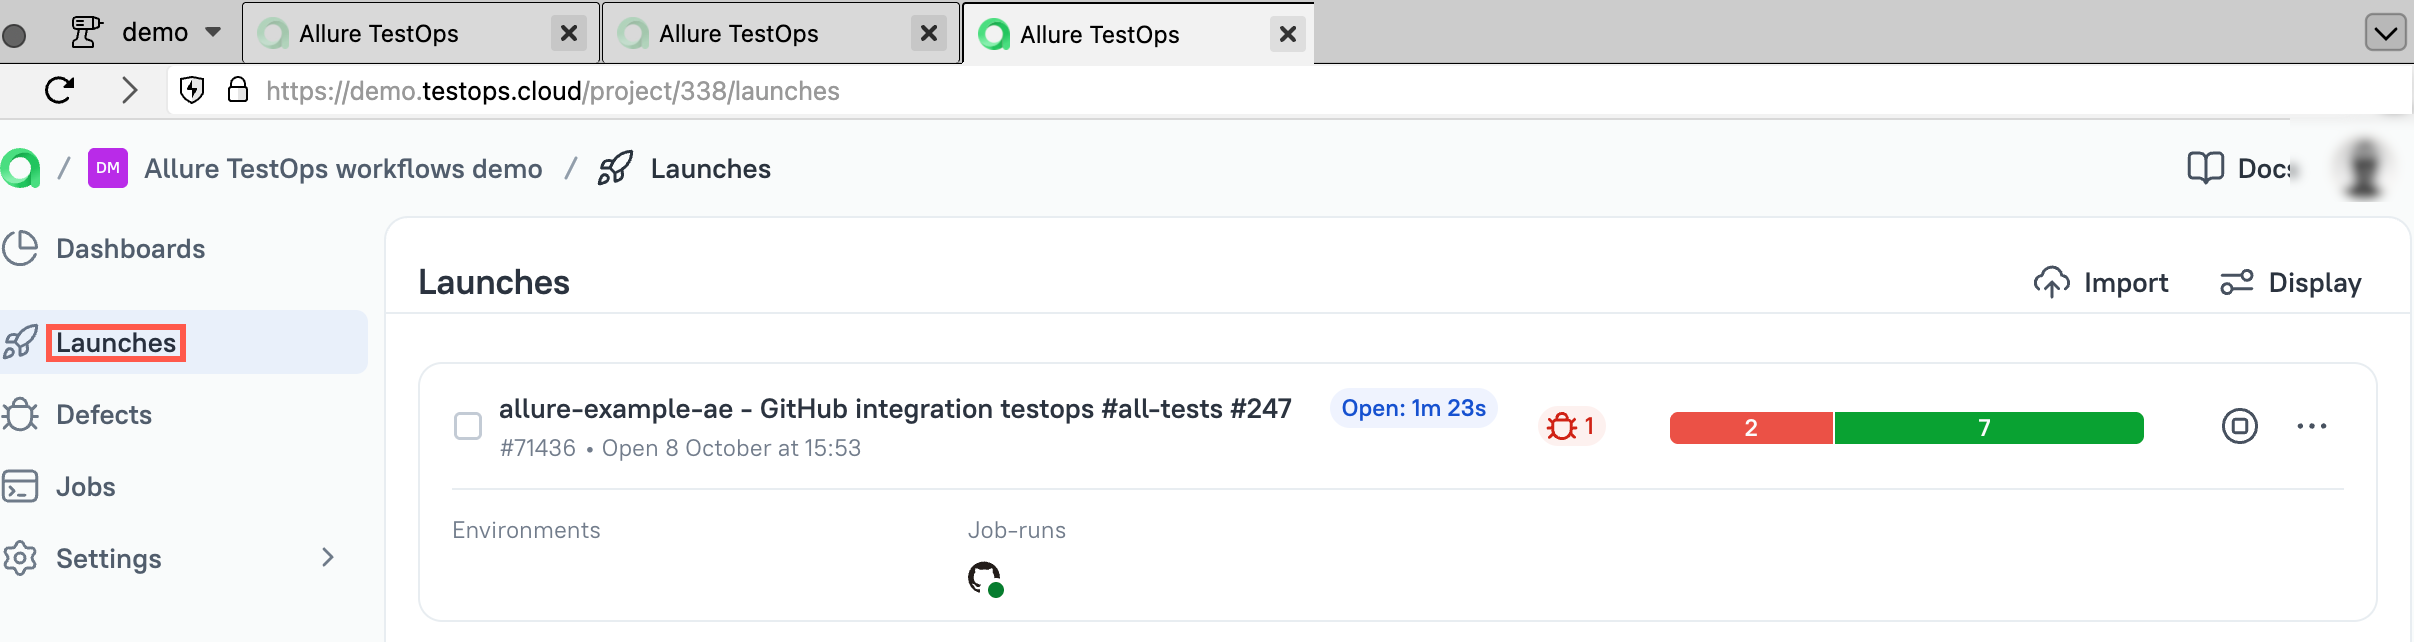
Task: Expand the Settings sidebar section
Action: coord(328,558)
